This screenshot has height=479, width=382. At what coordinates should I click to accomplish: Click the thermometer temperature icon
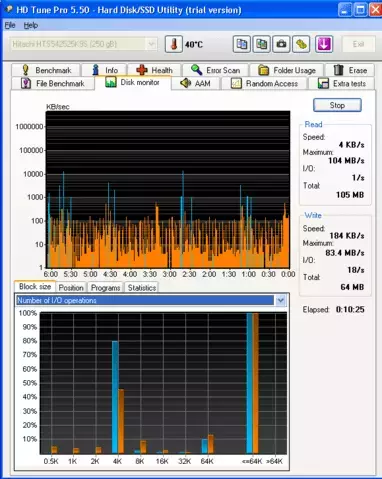[x=174, y=44]
